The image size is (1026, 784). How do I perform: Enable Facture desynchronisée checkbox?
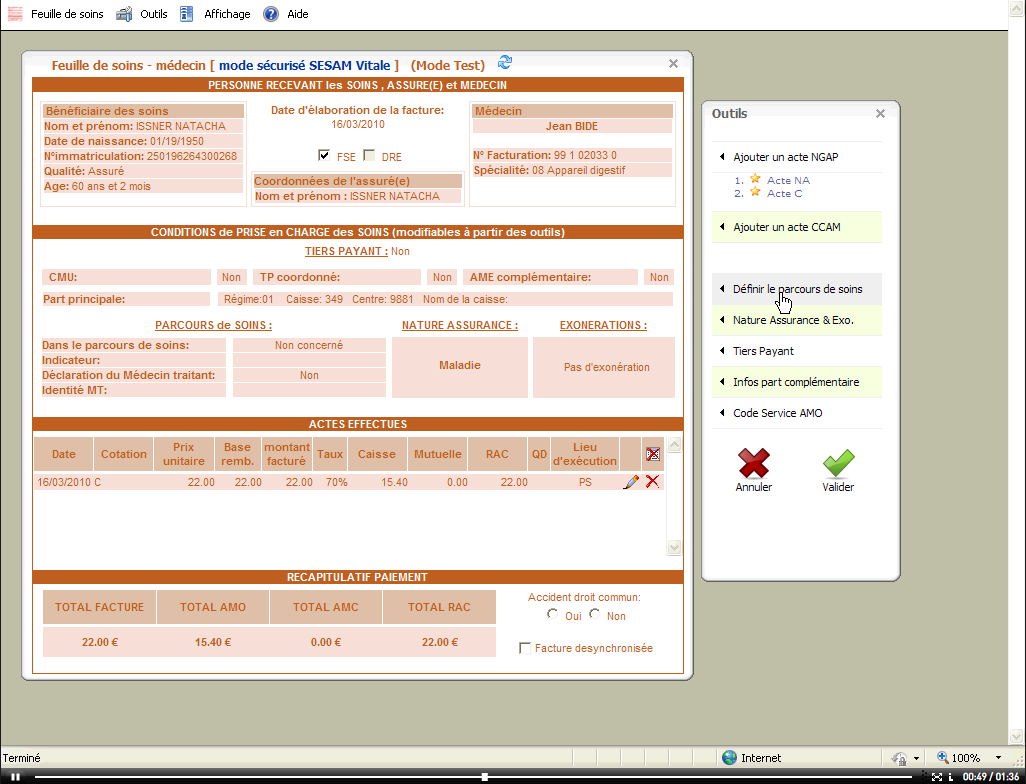[525, 648]
